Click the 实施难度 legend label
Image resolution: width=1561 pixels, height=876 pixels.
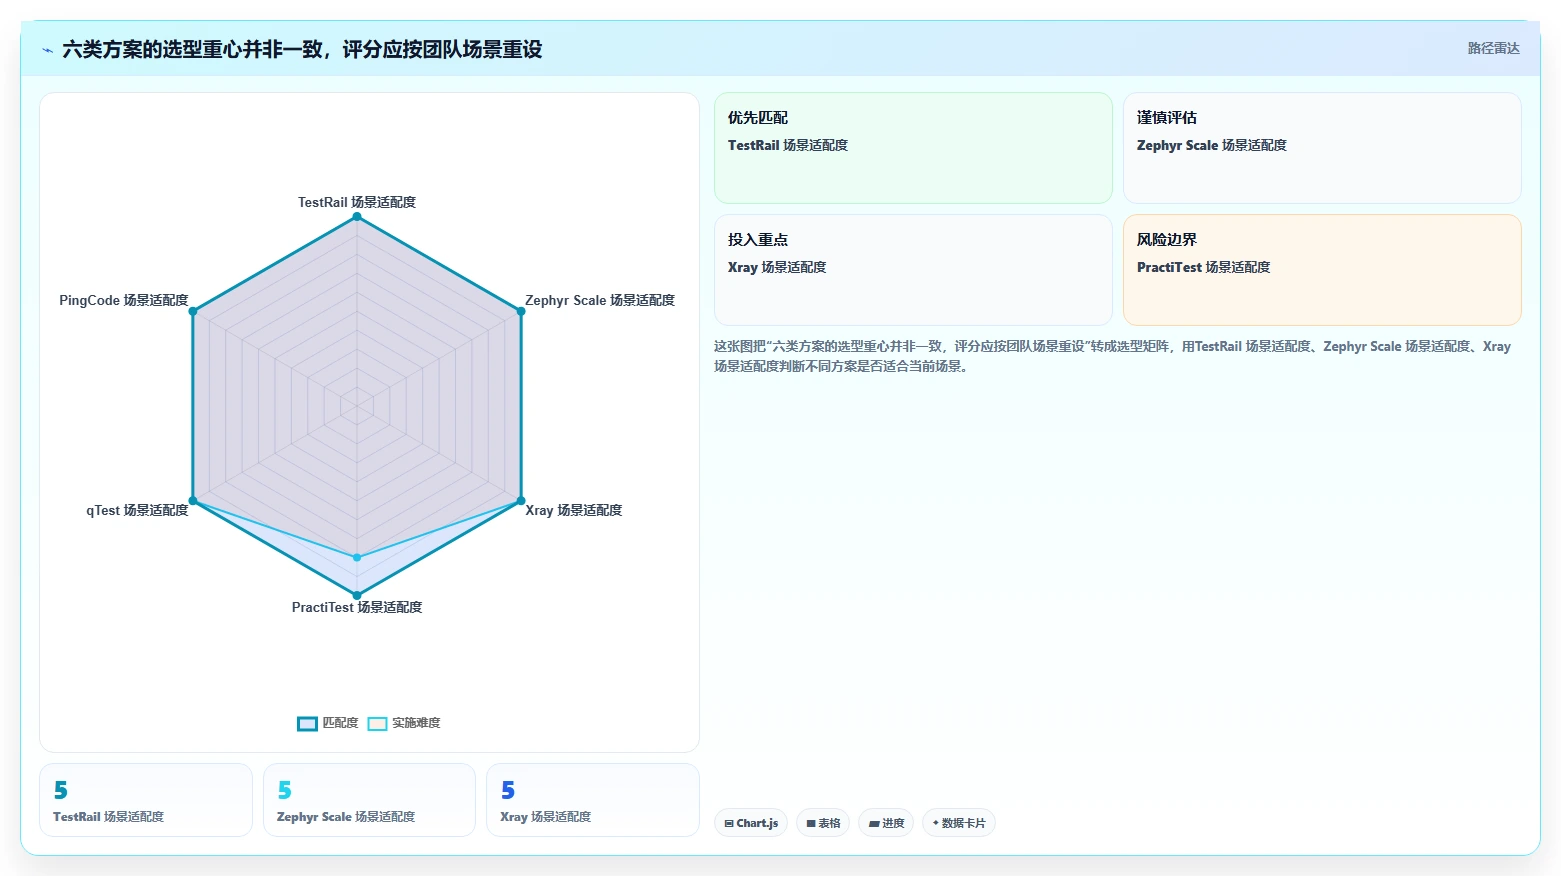click(416, 723)
